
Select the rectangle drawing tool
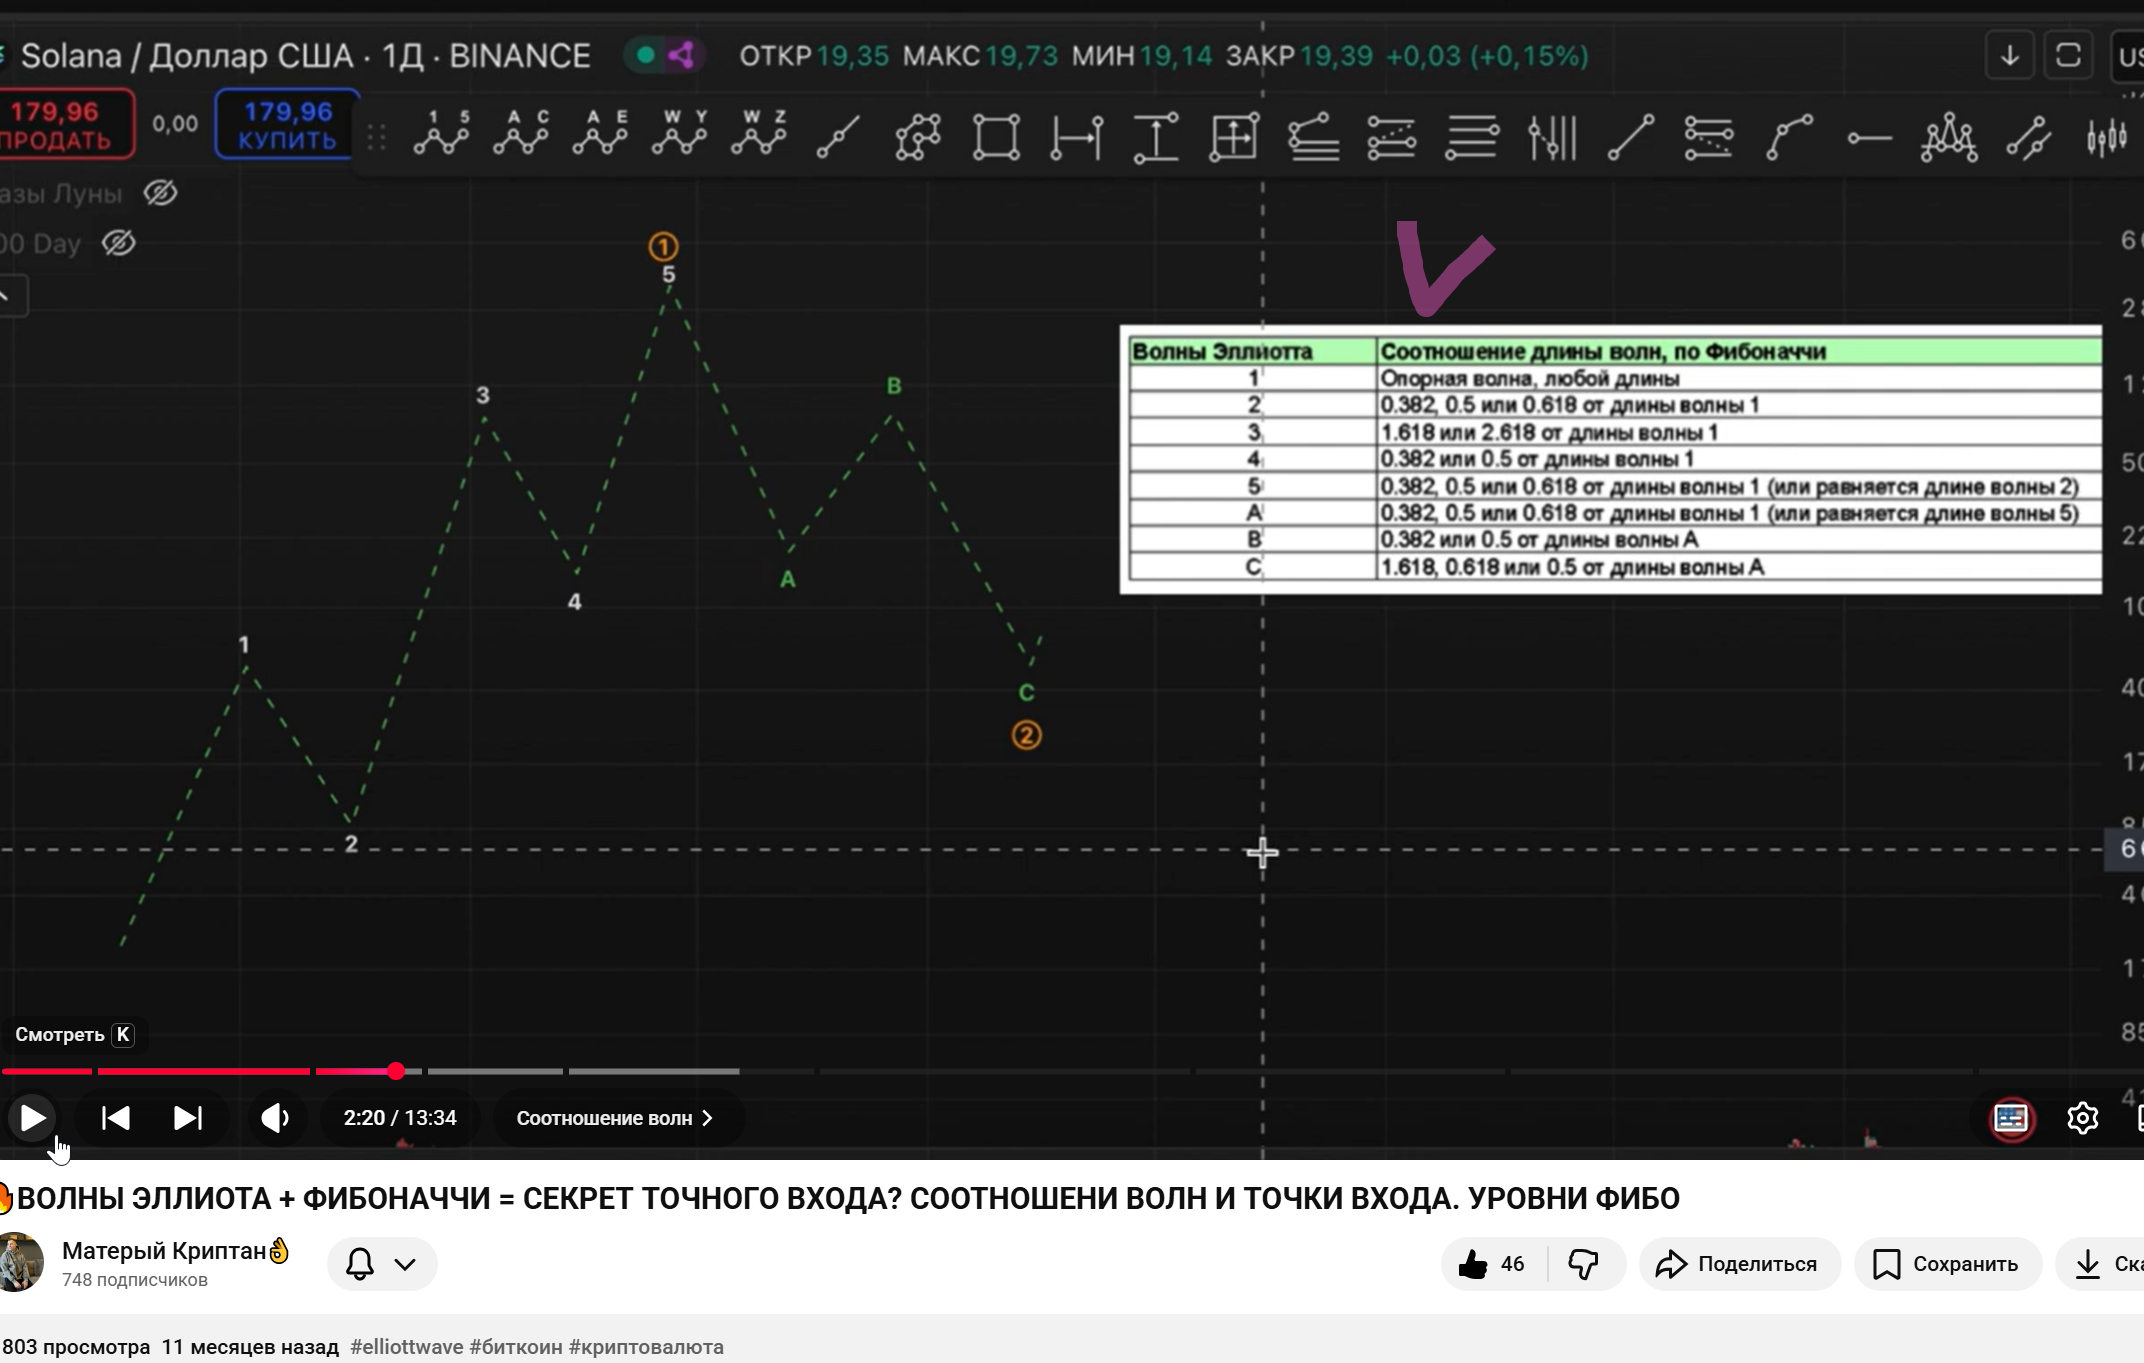click(x=996, y=136)
